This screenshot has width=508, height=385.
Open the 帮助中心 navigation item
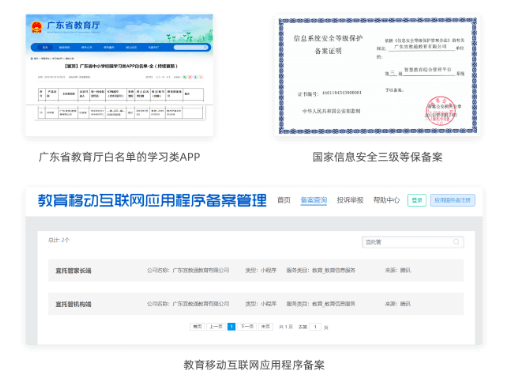pos(386,200)
